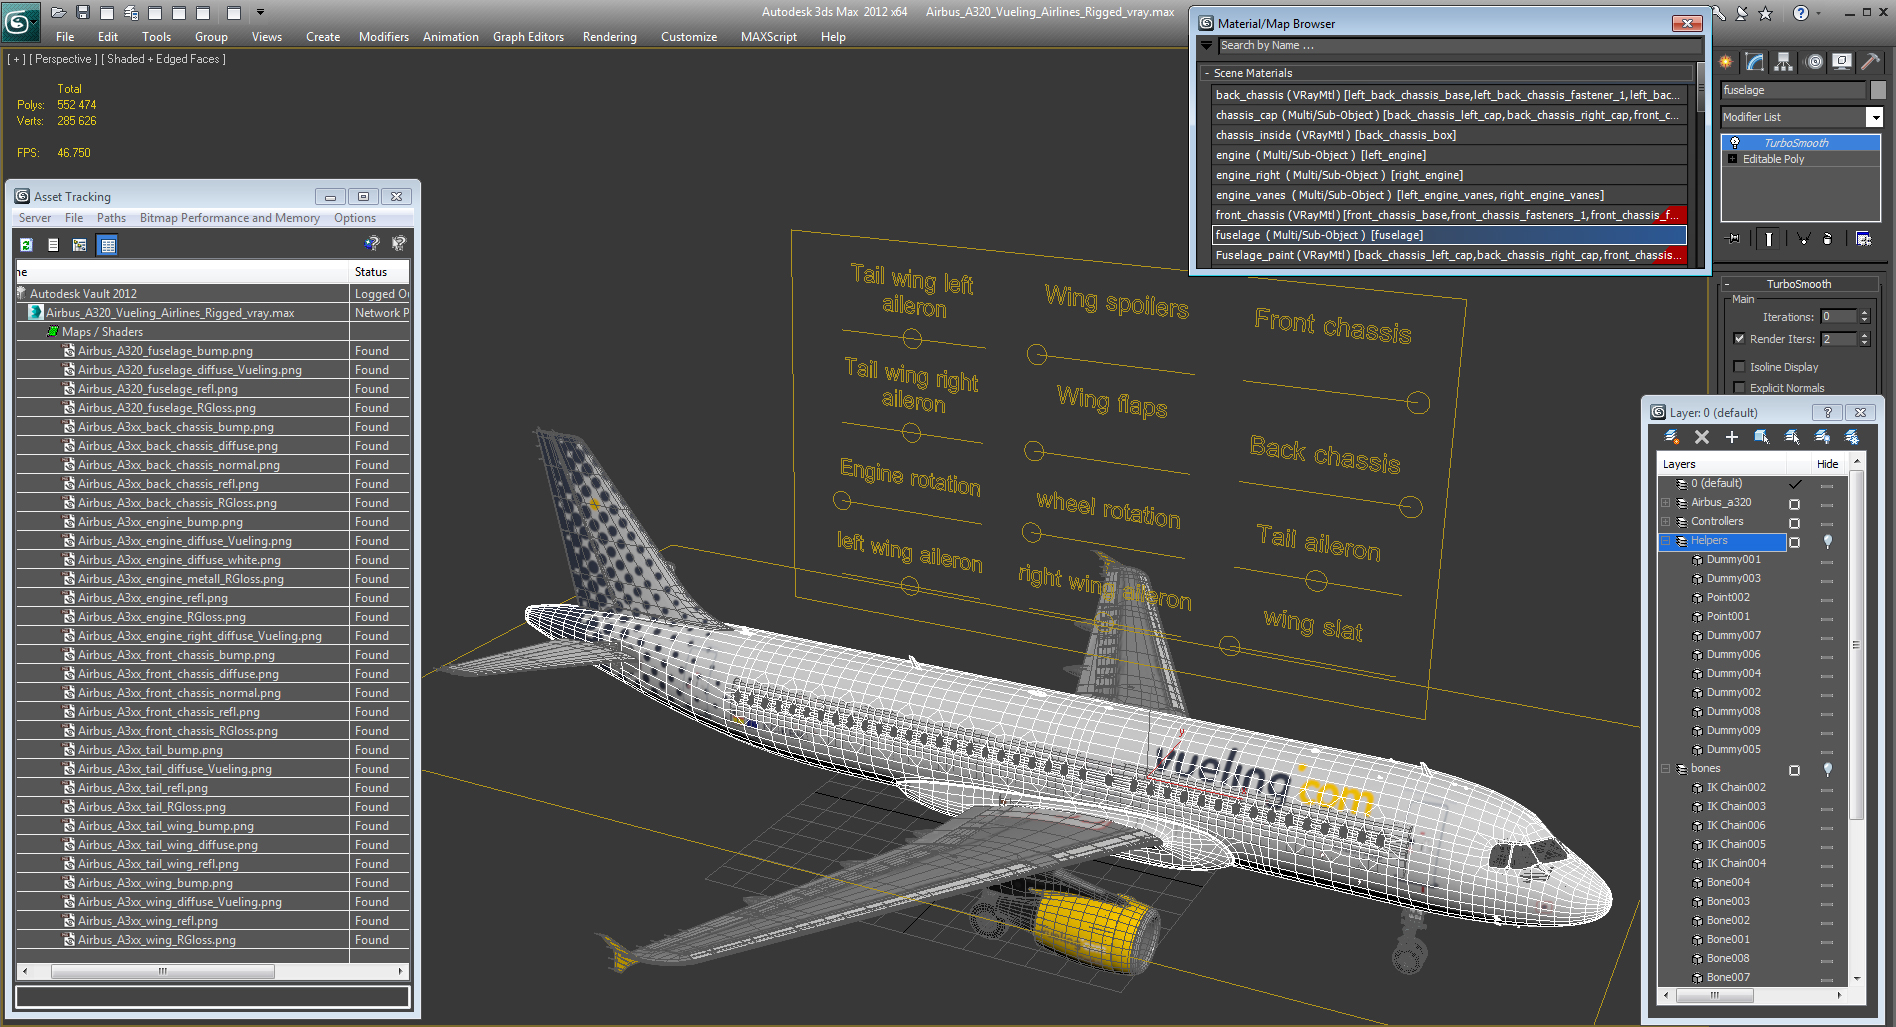Toggle hide state for Dummy001 in Layers
The height and width of the screenshot is (1027, 1896).
click(x=1827, y=562)
